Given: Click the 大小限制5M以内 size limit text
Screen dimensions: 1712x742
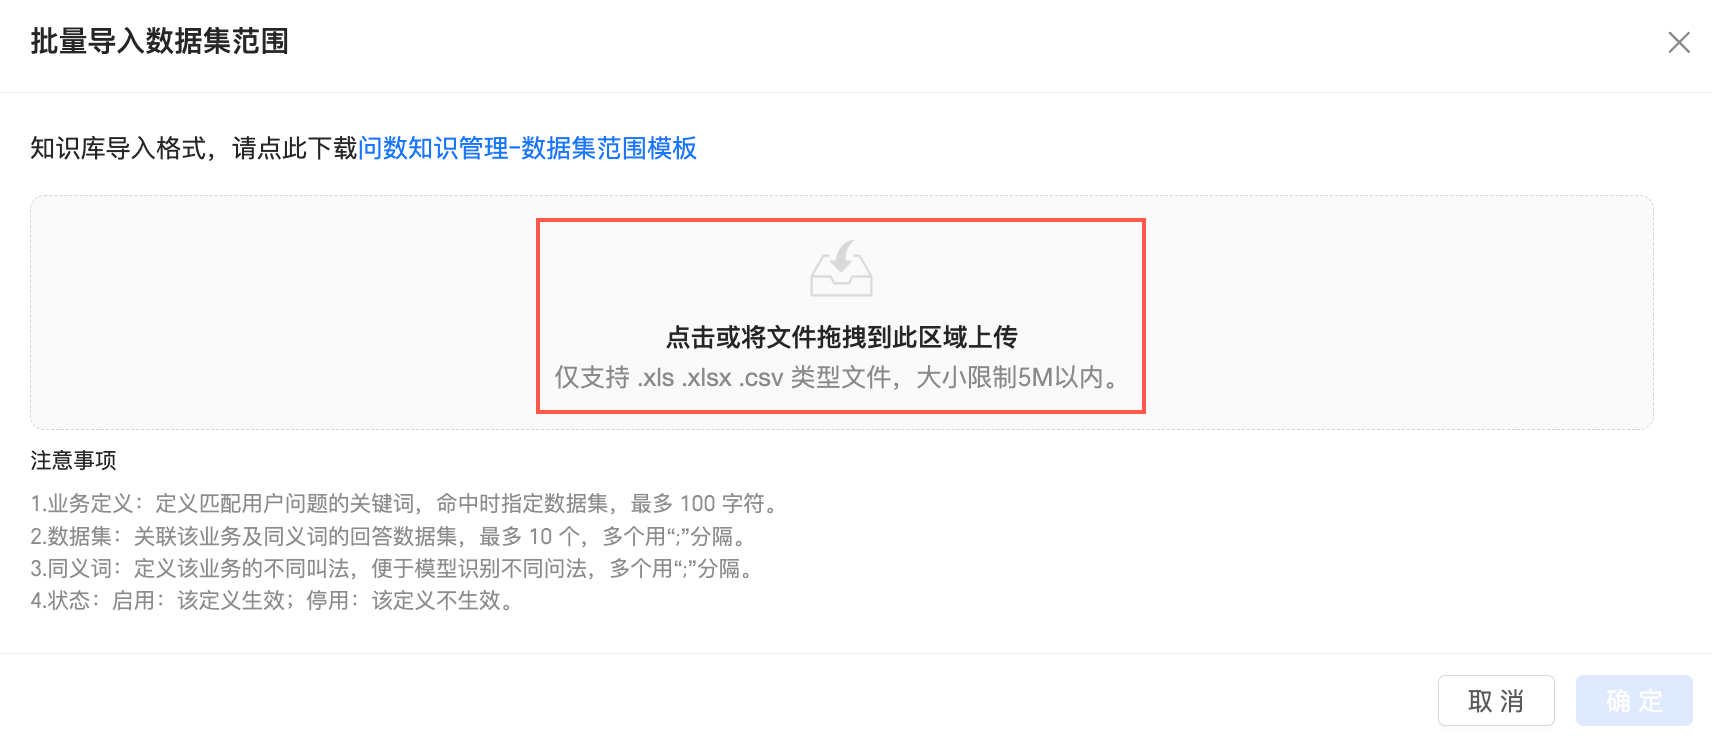Looking at the screenshot, I should (x=1010, y=378).
